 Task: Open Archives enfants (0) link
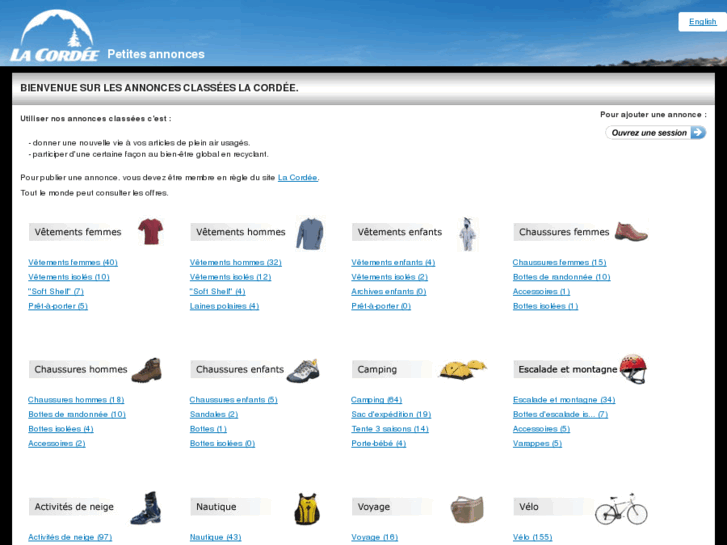[x=389, y=291]
